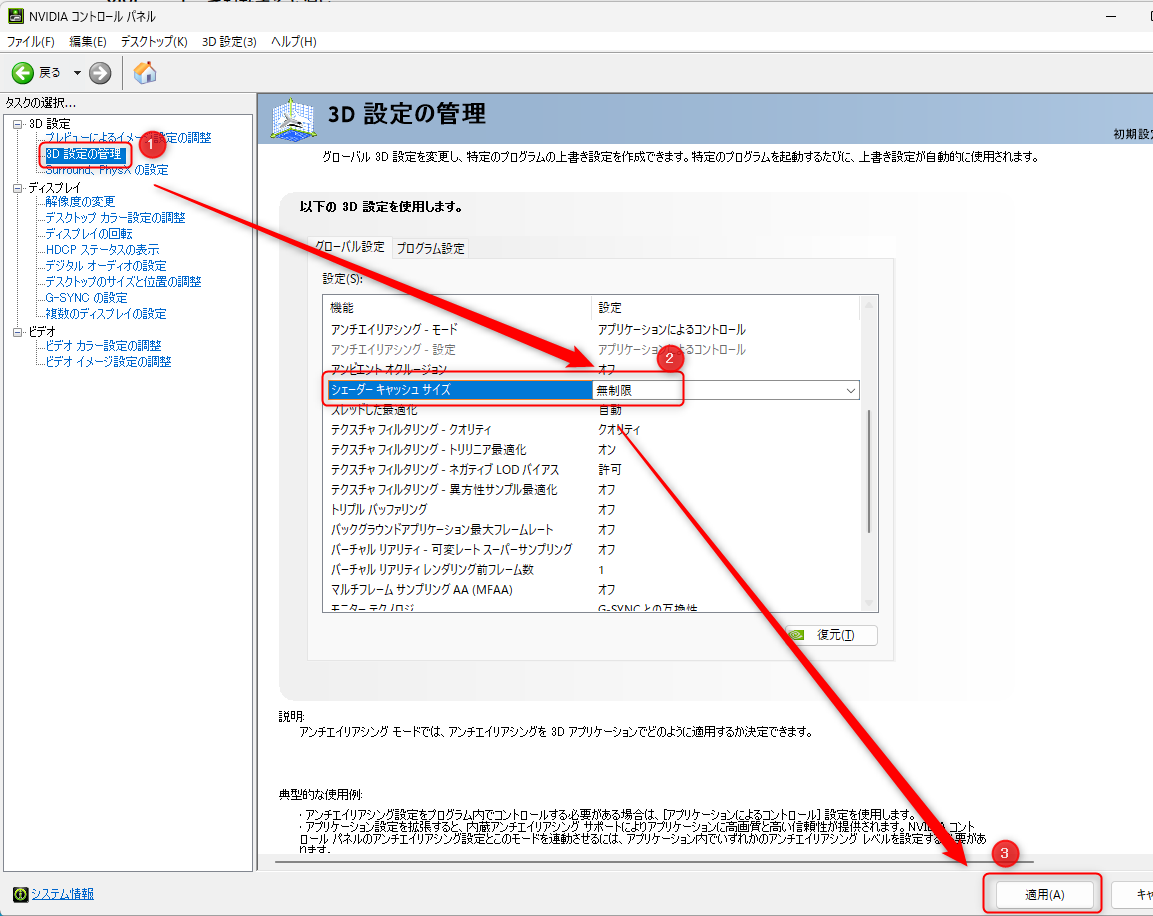Click the Home icon in toolbar
1153x916 pixels.
(x=145, y=72)
